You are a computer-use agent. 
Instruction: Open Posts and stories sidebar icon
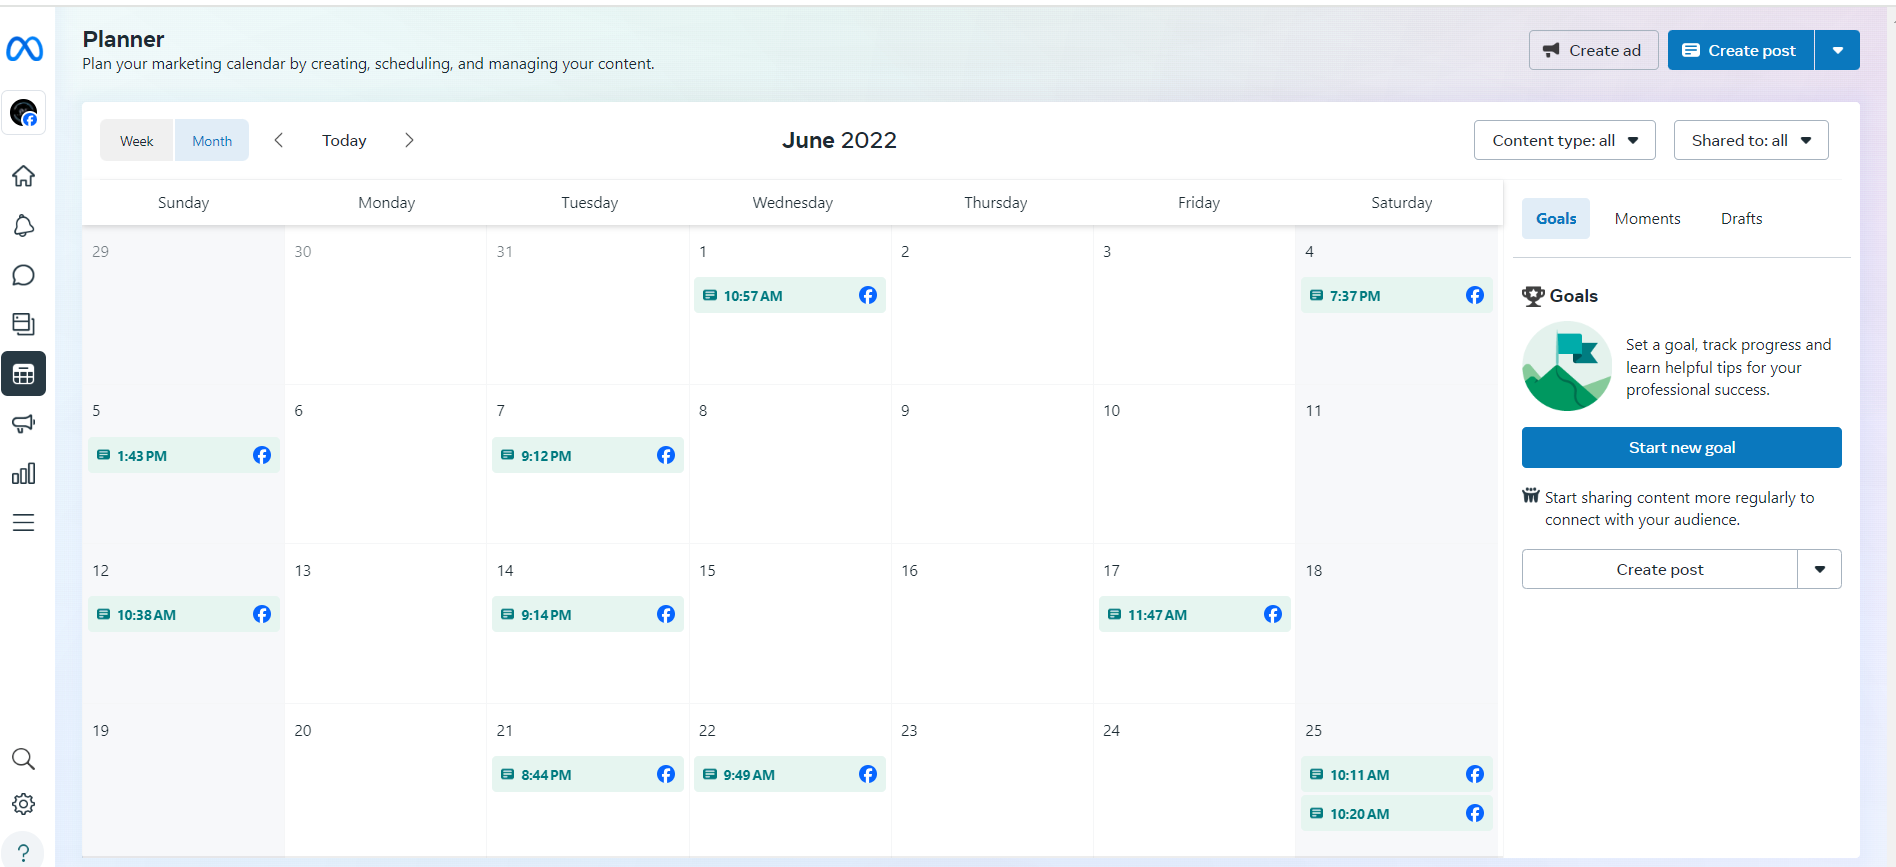coord(24,324)
